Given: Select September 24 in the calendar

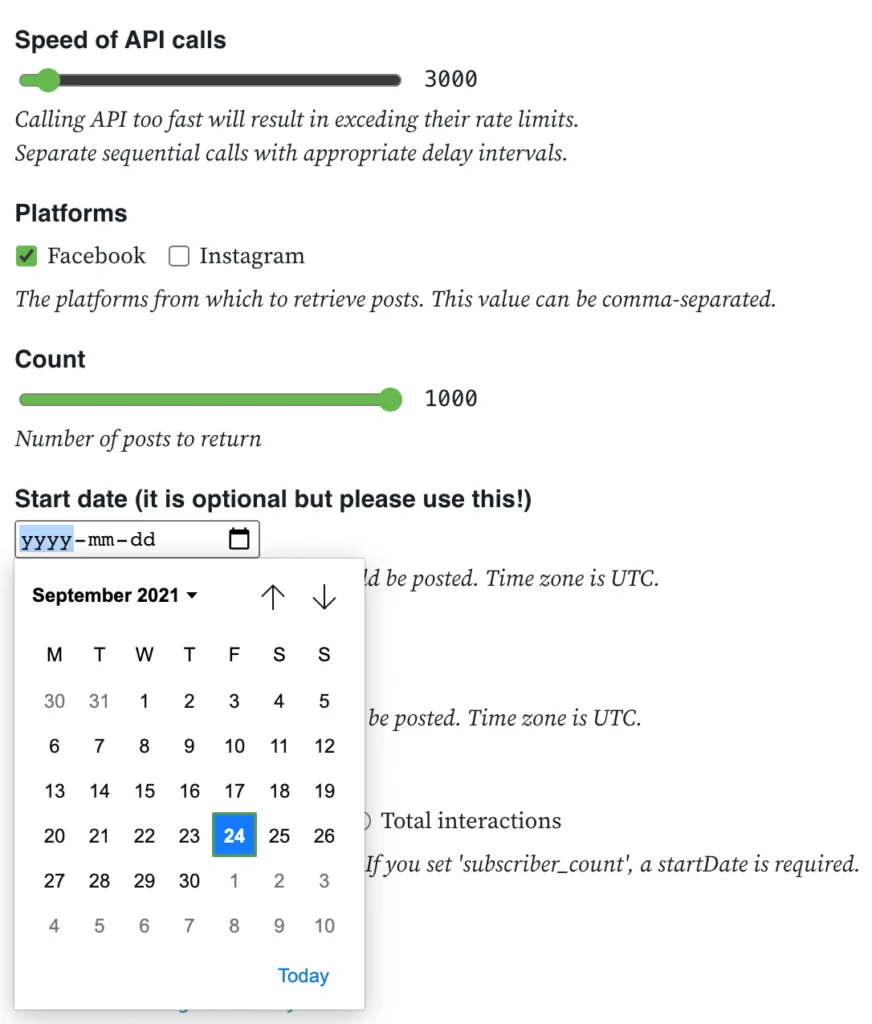Looking at the screenshot, I should point(234,835).
